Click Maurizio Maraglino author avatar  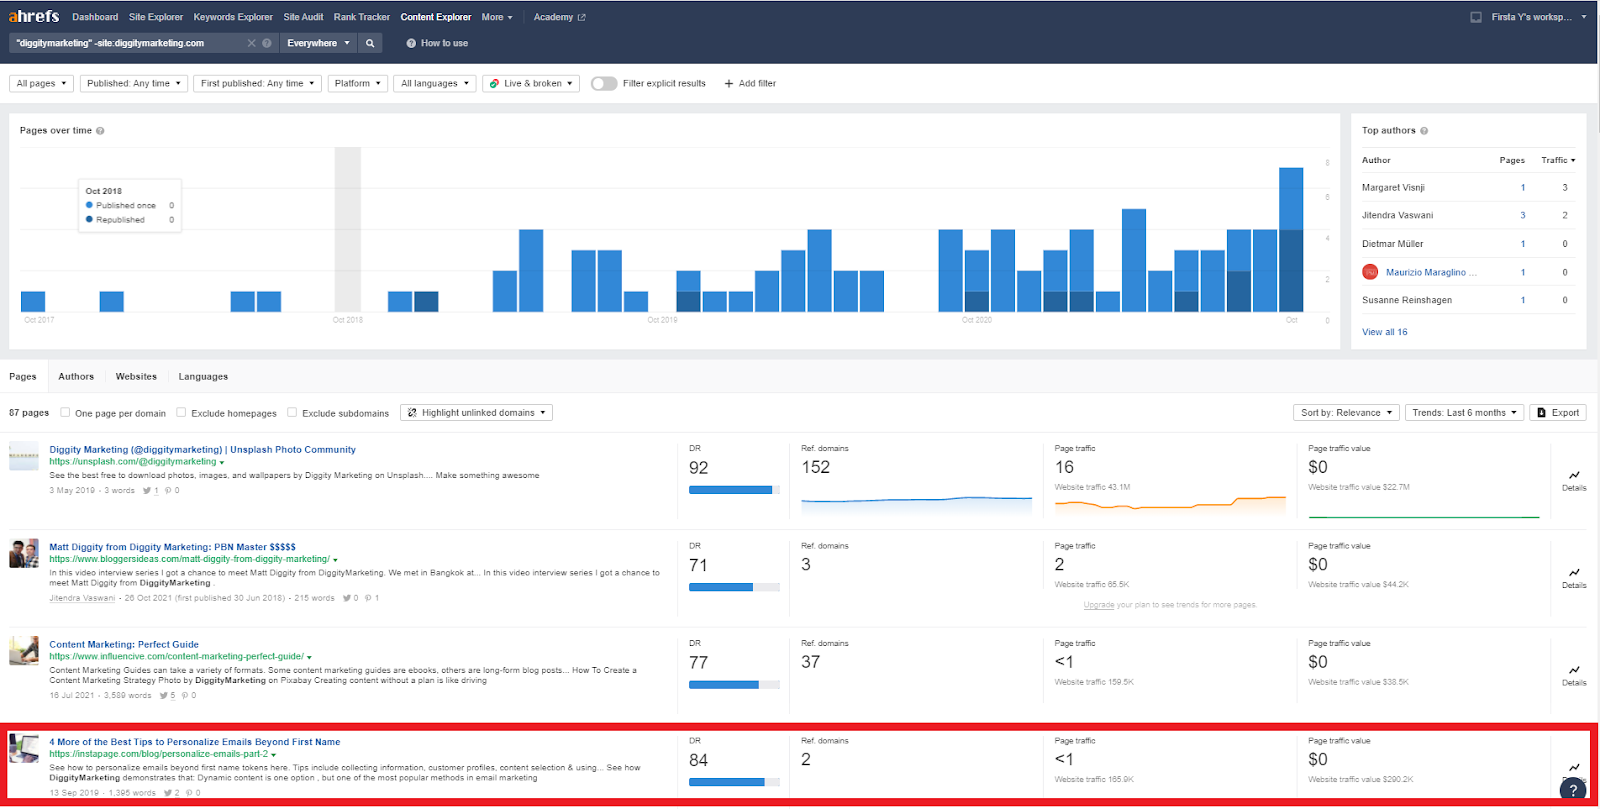point(1370,272)
